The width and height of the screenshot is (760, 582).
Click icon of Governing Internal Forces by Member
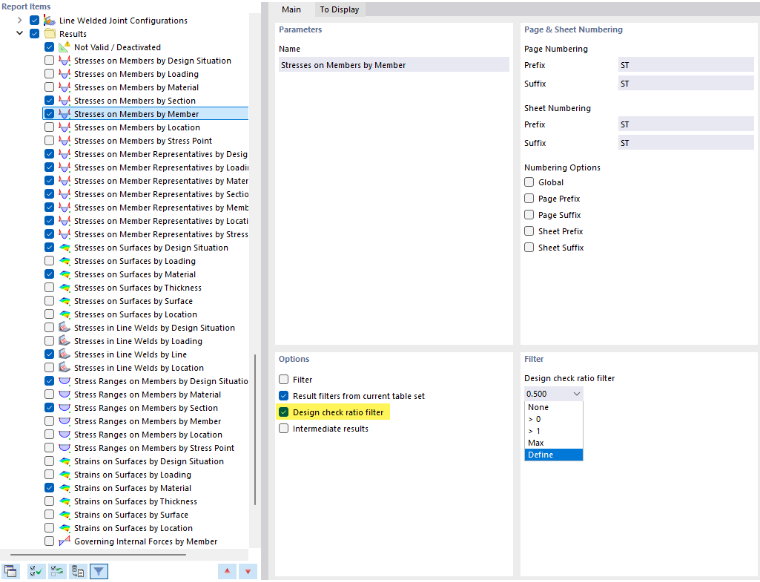(x=64, y=541)
